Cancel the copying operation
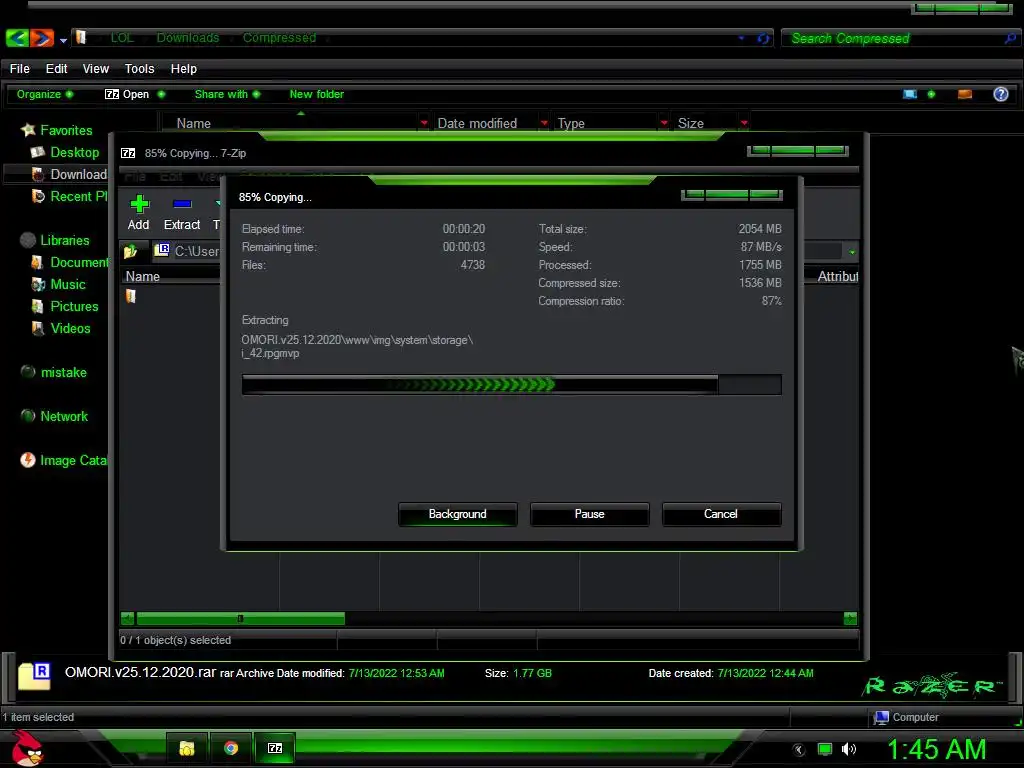Screen dimensions: 1024x768 721,514
